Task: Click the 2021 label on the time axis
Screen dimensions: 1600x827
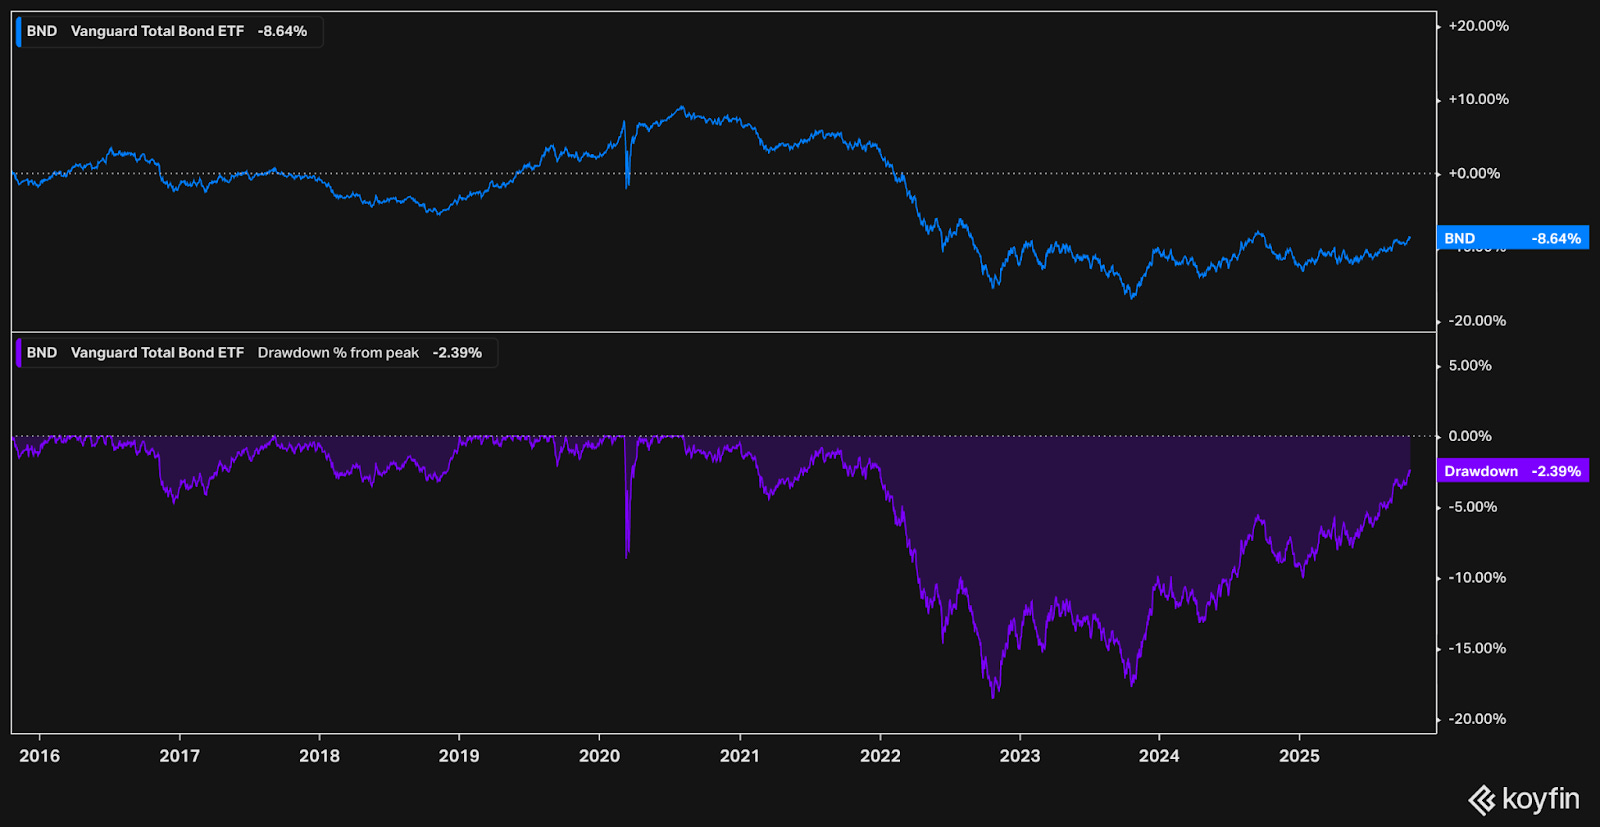Action: pyautogui.click(x=740, y=756)
